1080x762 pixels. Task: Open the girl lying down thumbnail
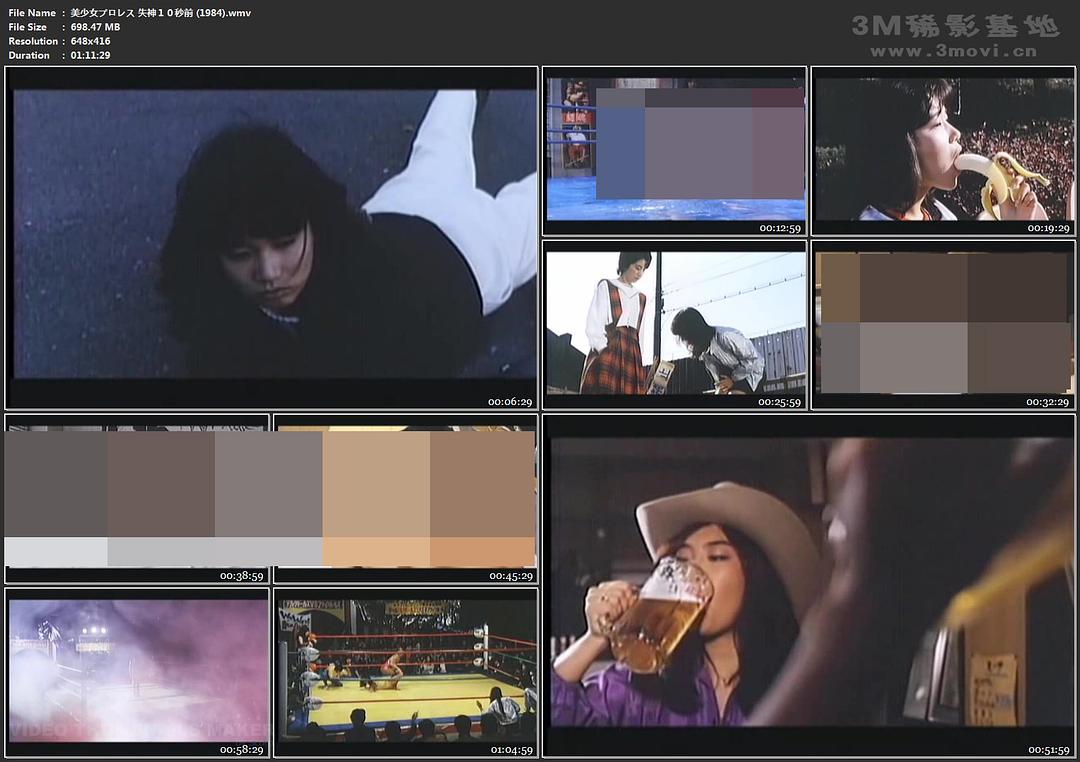click(271, 238)
